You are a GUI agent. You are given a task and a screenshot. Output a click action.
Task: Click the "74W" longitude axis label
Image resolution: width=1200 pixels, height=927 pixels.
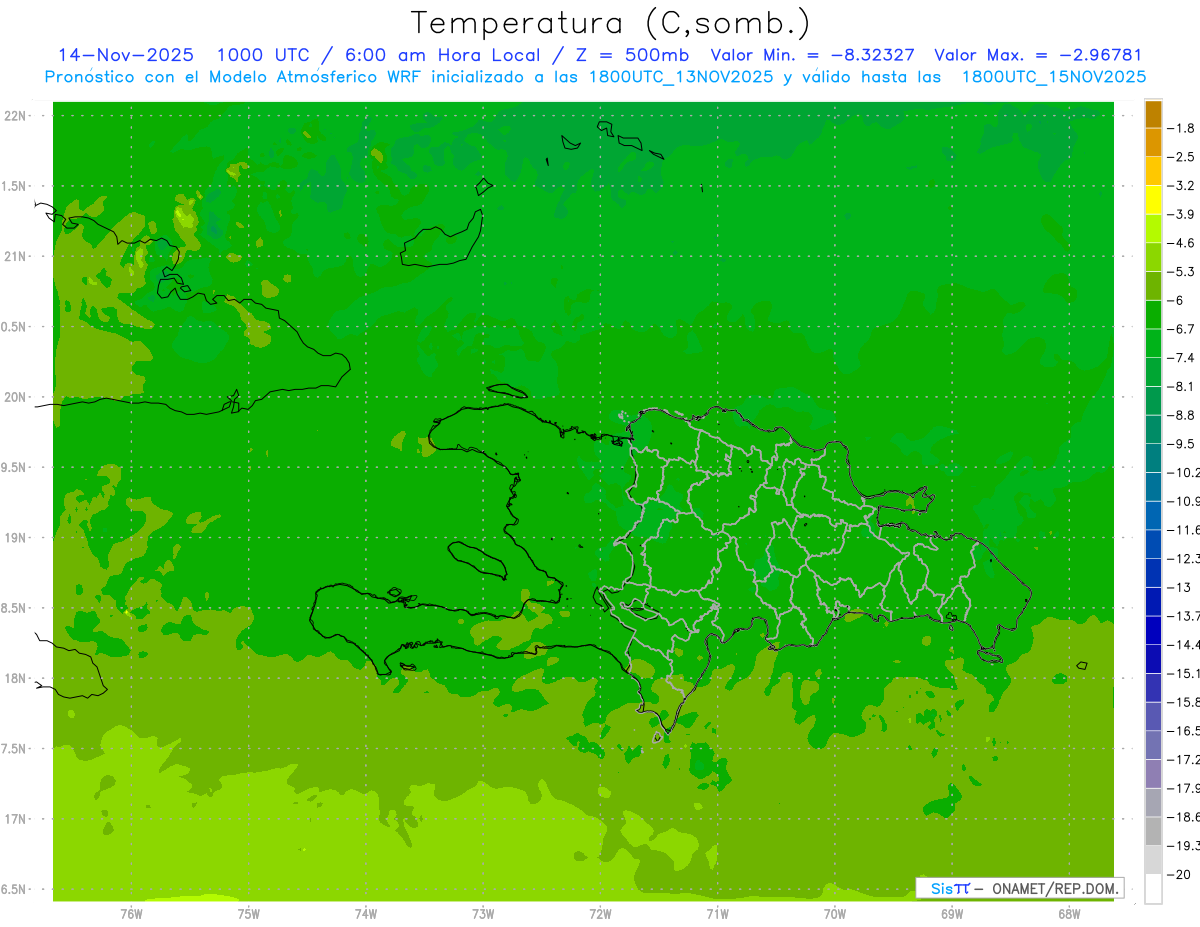[366, 914]
